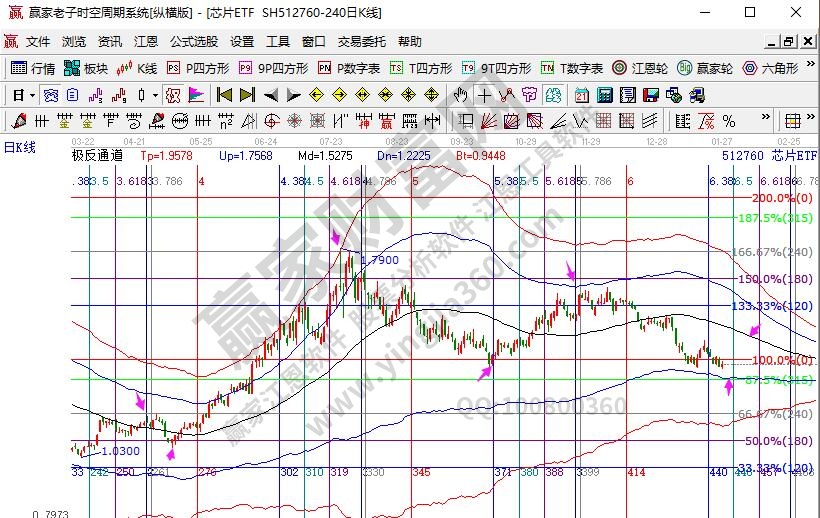Click the floppy disk save icon
This screenshot has height=518, width=820.
[650, 95]
